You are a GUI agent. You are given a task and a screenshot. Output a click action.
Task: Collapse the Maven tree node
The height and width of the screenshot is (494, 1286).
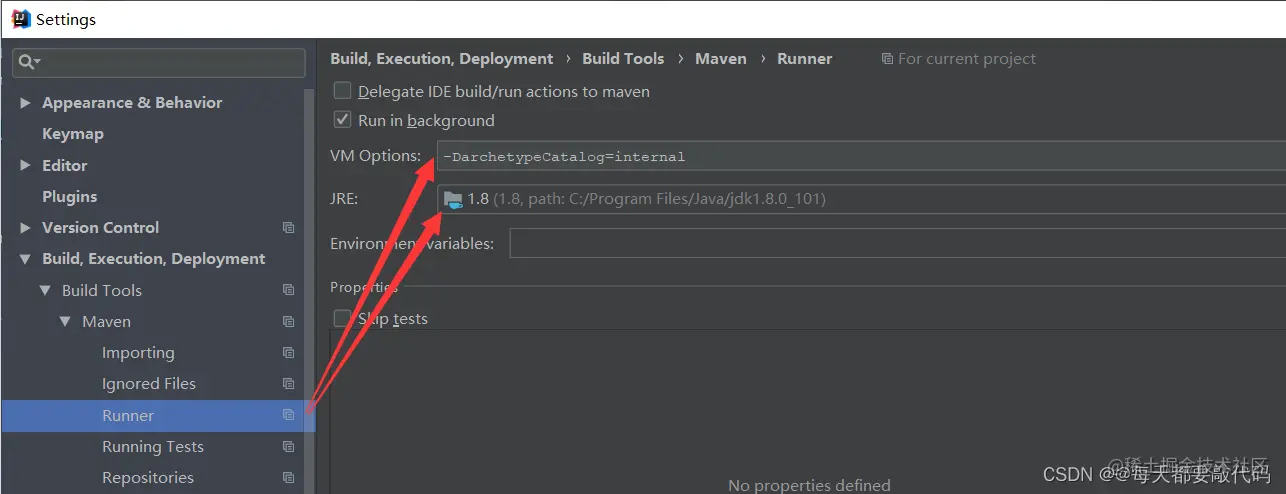click(65, 322)
